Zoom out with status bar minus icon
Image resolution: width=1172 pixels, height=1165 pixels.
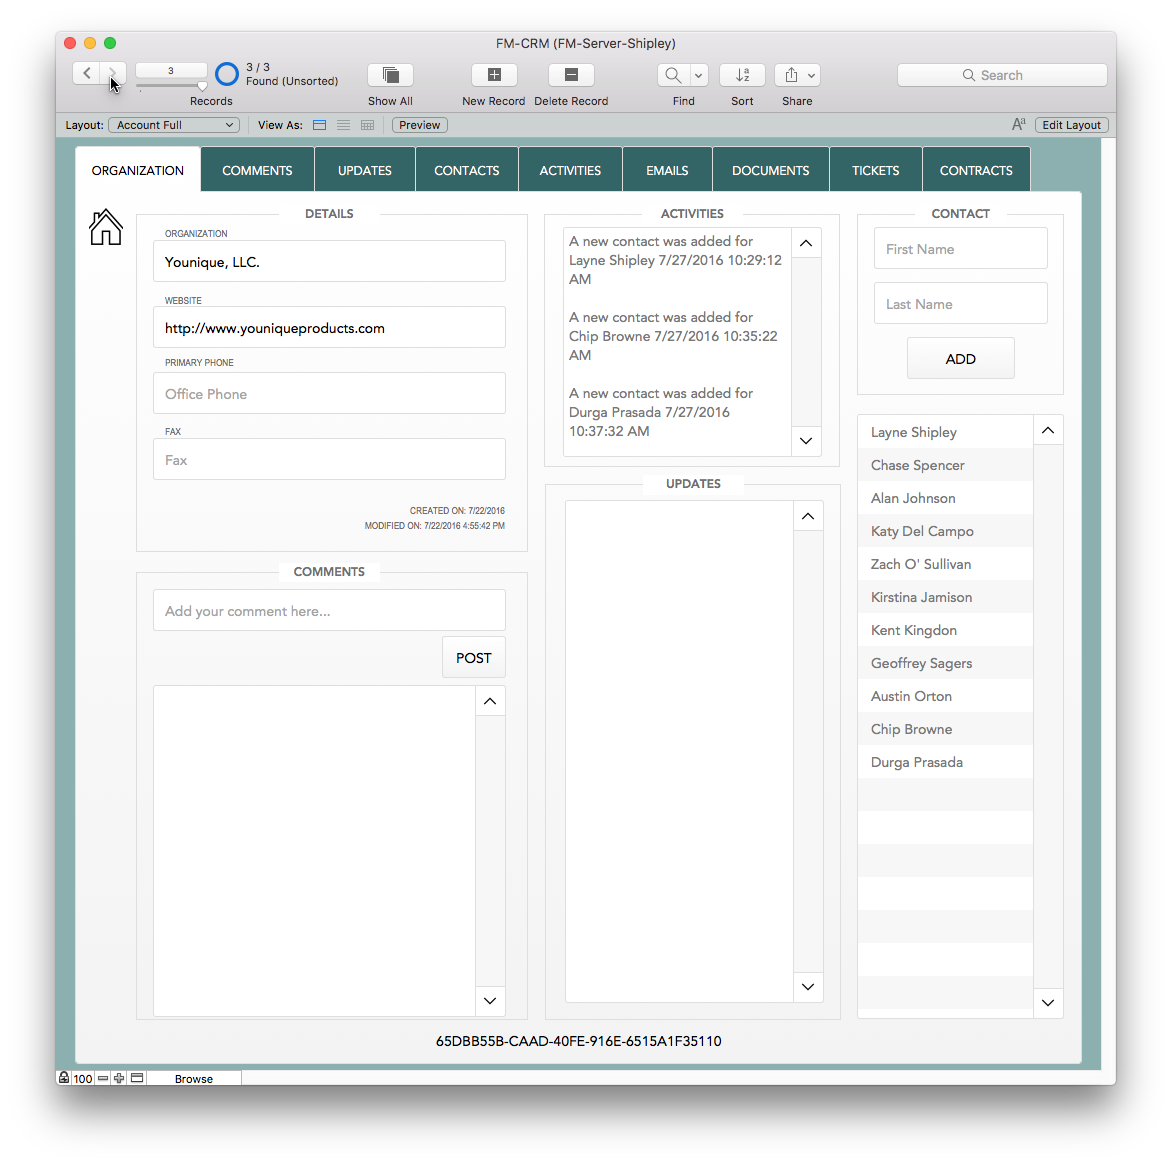tap(103, 1078)
